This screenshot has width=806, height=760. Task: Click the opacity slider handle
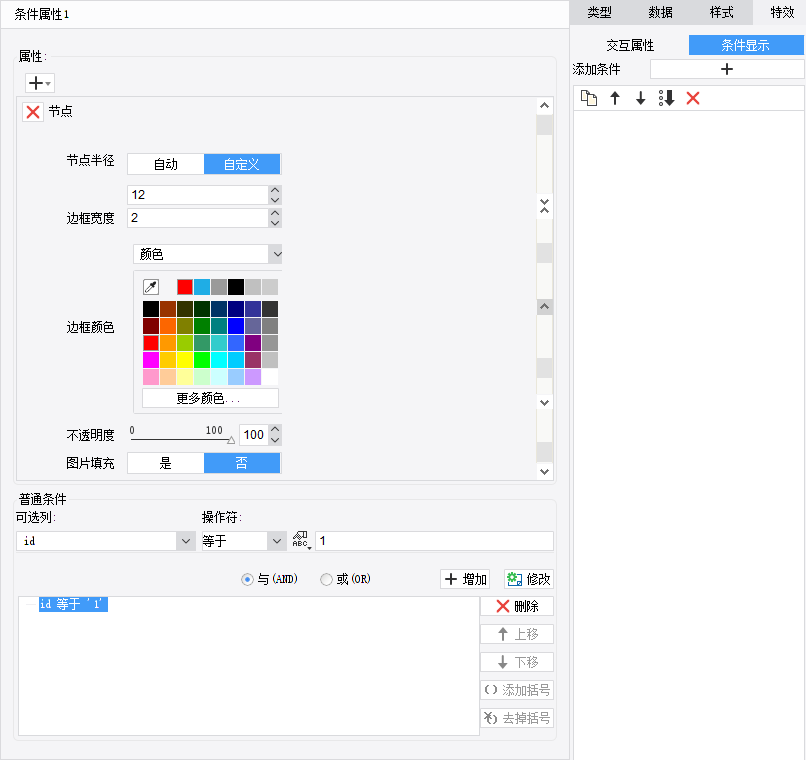point(231,440)
